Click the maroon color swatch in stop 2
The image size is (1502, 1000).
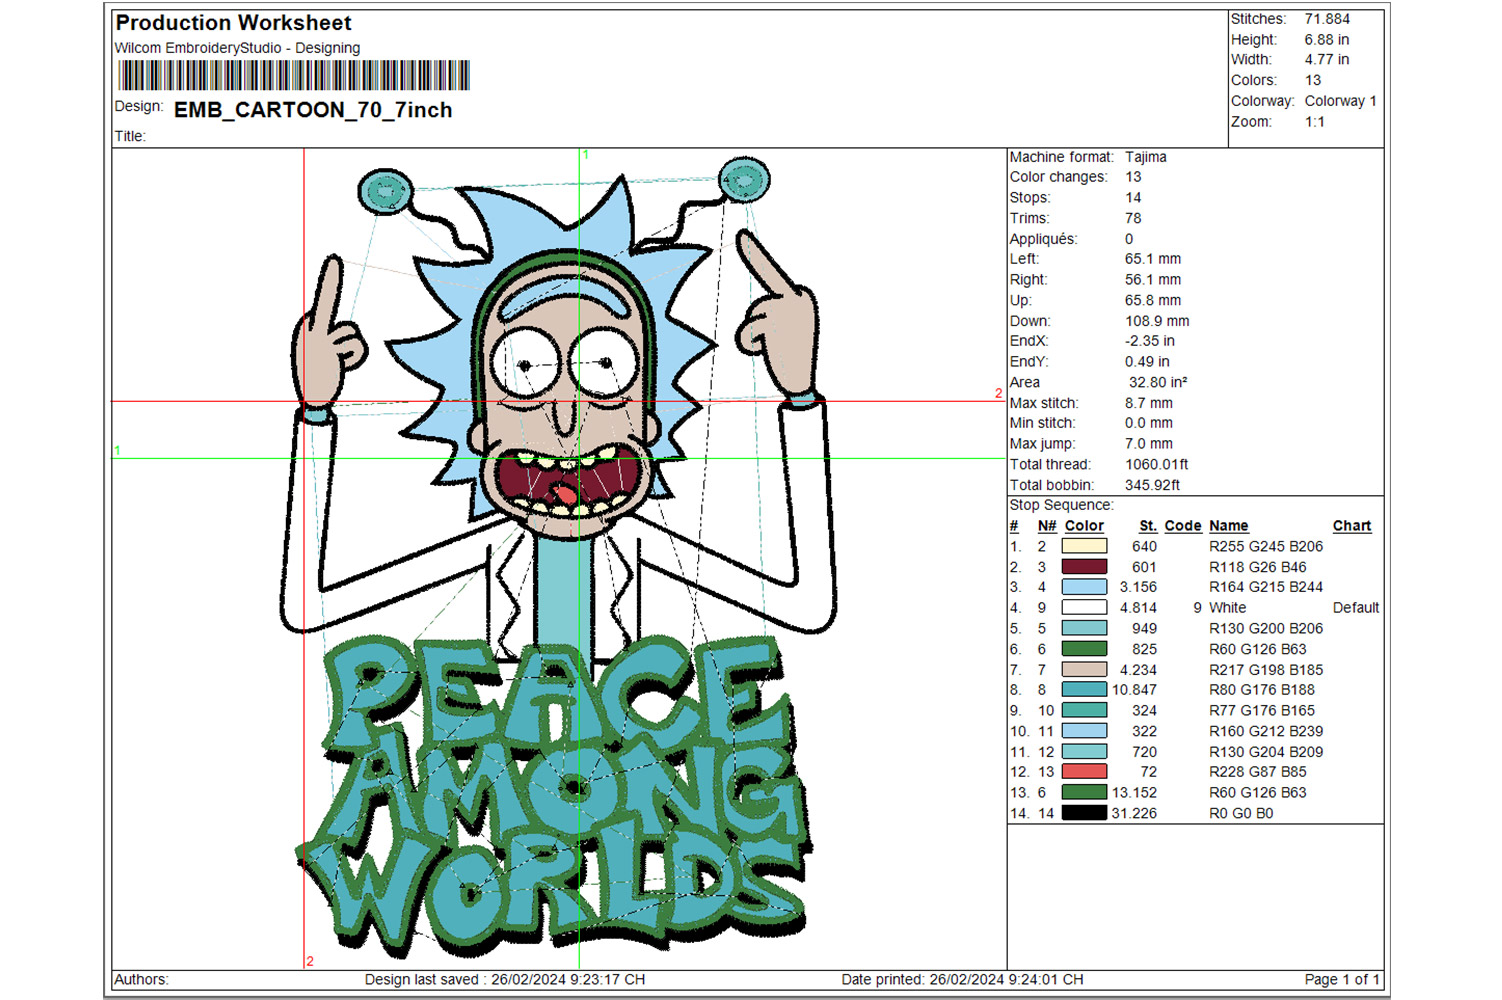pyautogui.click(x=1084, y=567)
